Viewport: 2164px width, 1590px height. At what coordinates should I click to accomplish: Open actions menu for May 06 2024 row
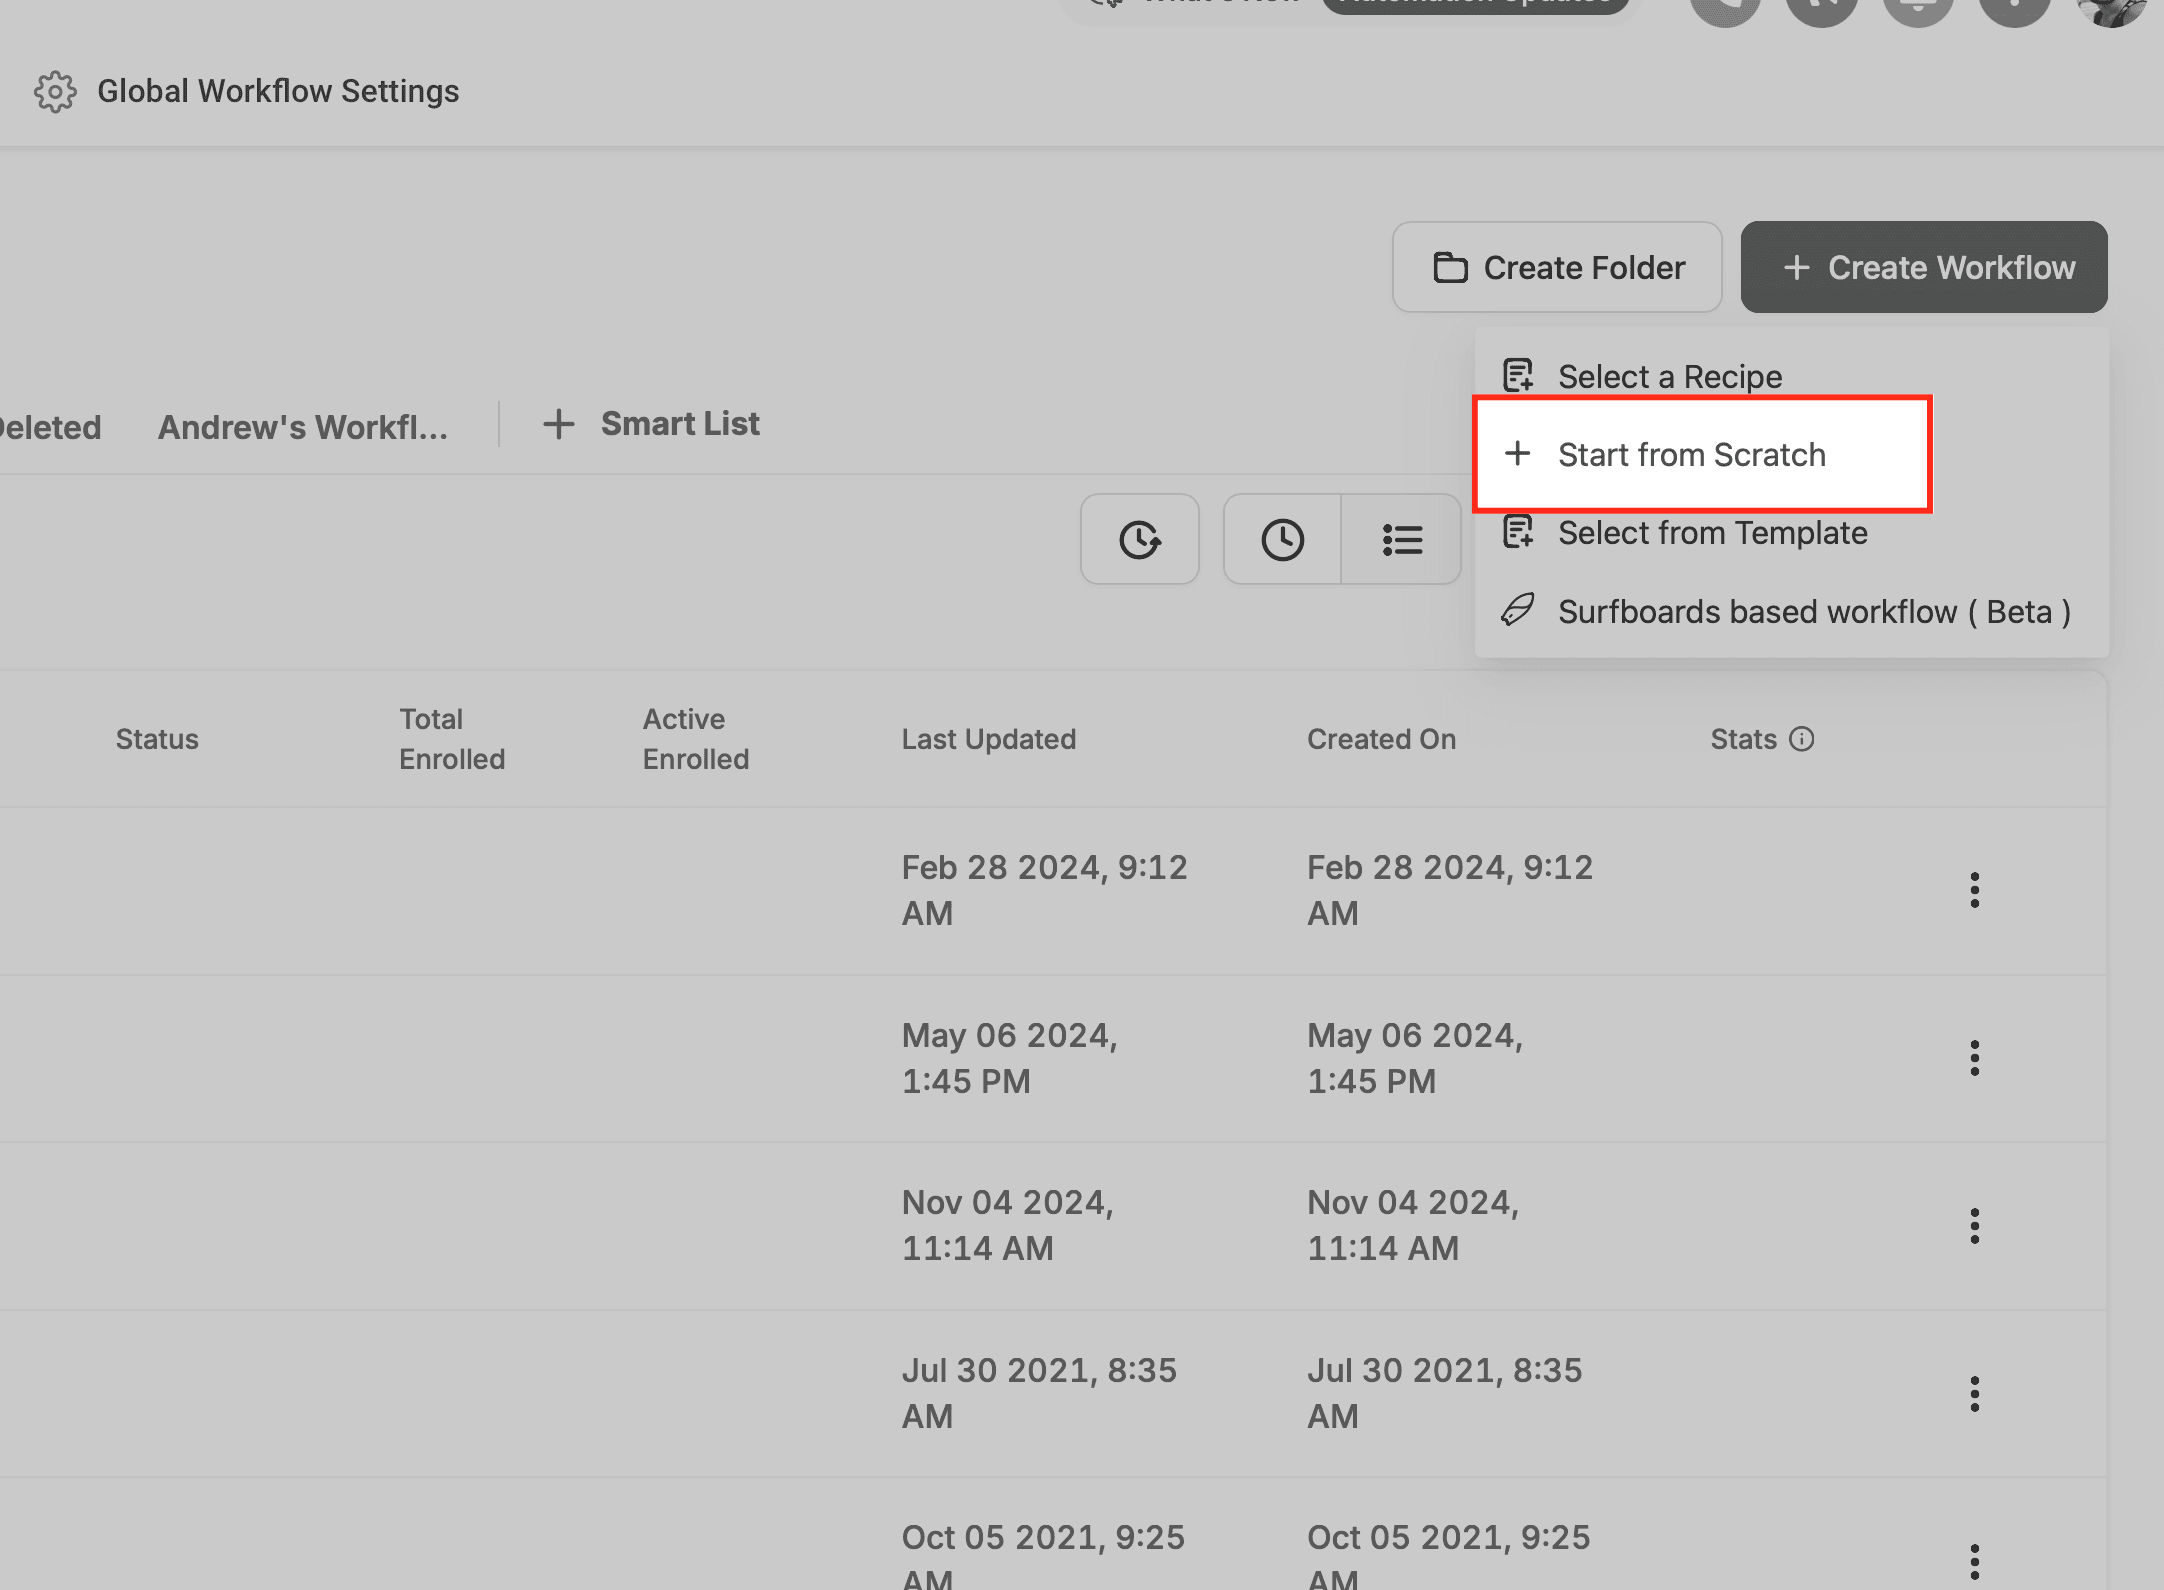point(1974,1058)
